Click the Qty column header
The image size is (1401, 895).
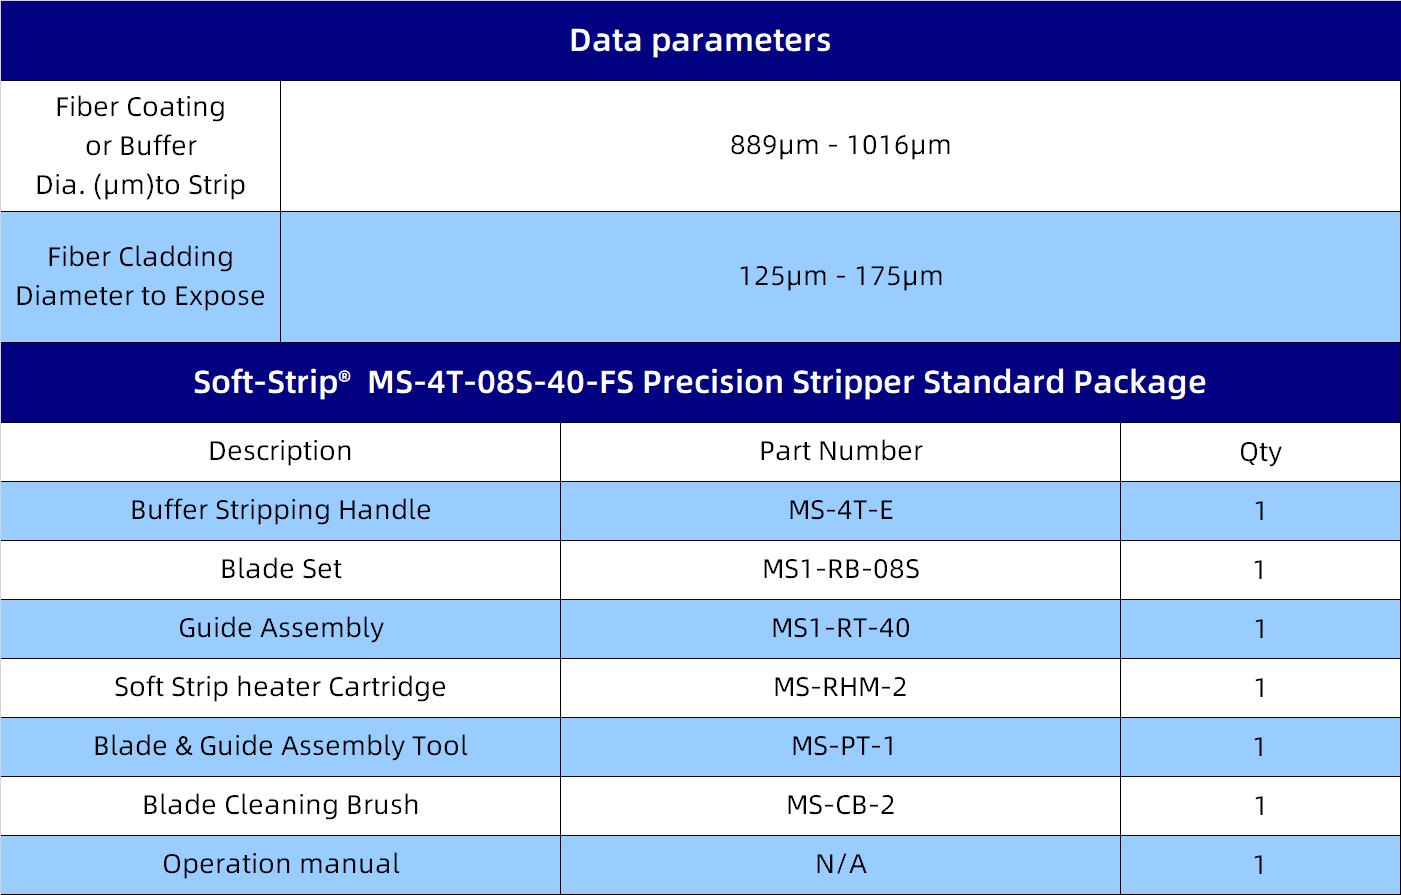pos(1260,452)
